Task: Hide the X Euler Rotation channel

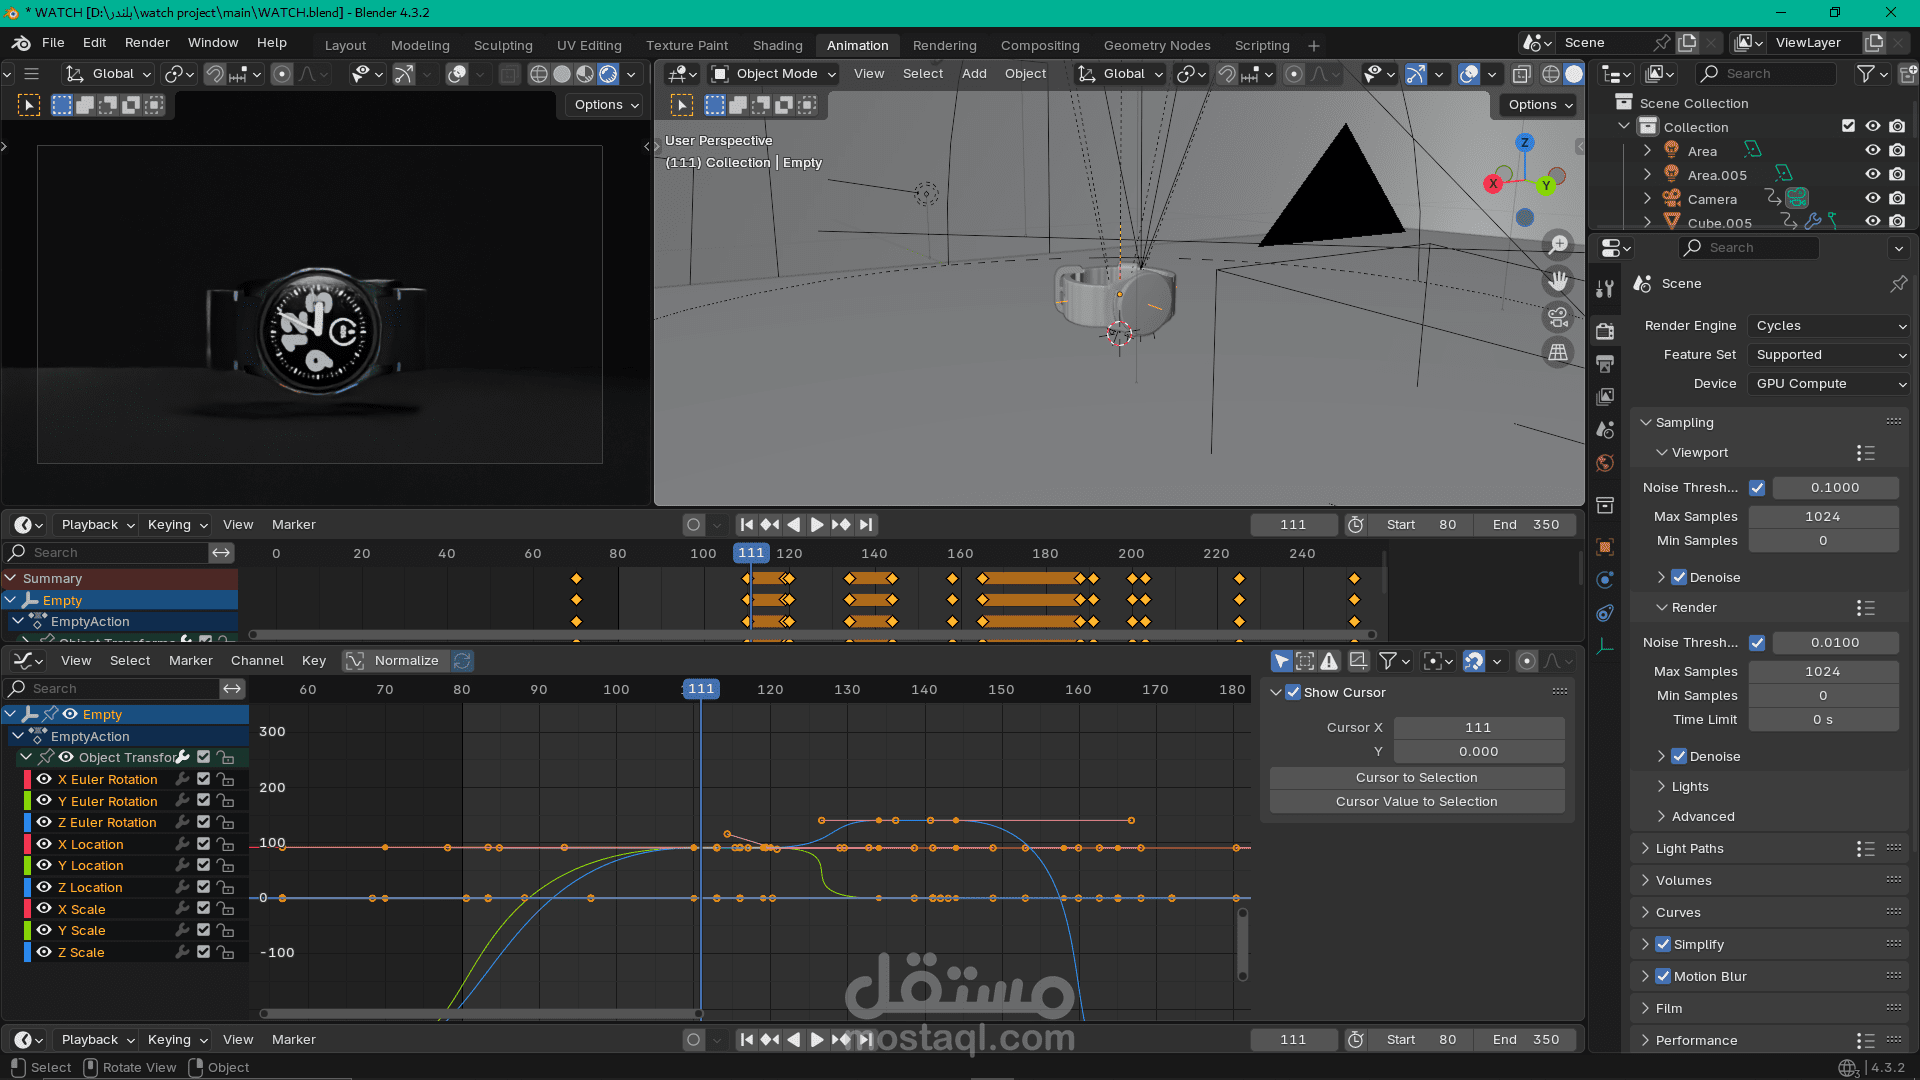Action: 44,780
